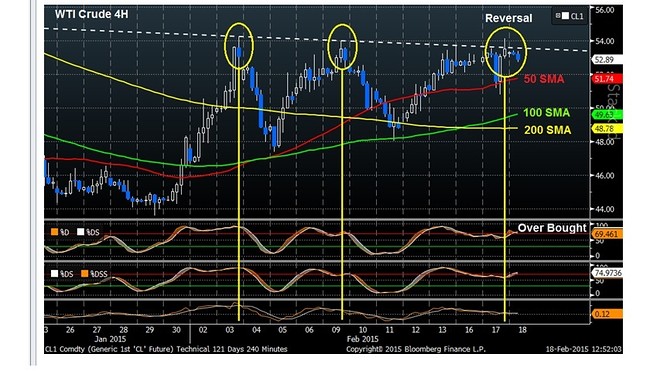Click the %D label in first oscillator panel
The image size is (660, 371).
(64, 232)
